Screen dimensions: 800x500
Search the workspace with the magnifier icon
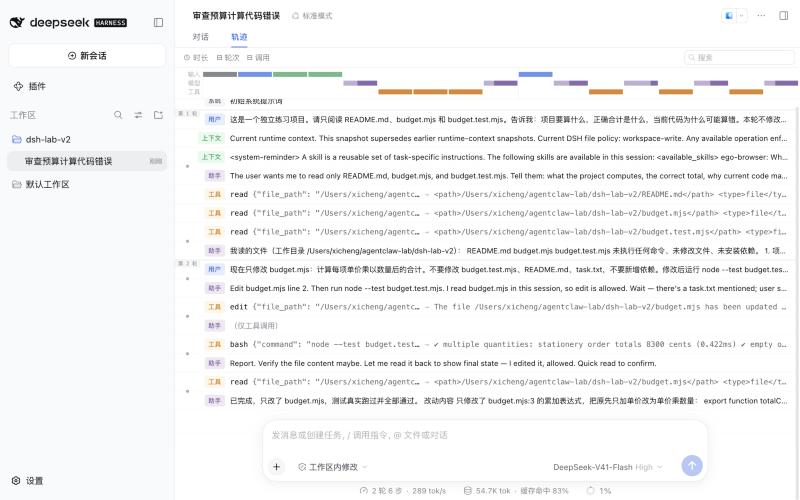[x=118, y=115]
